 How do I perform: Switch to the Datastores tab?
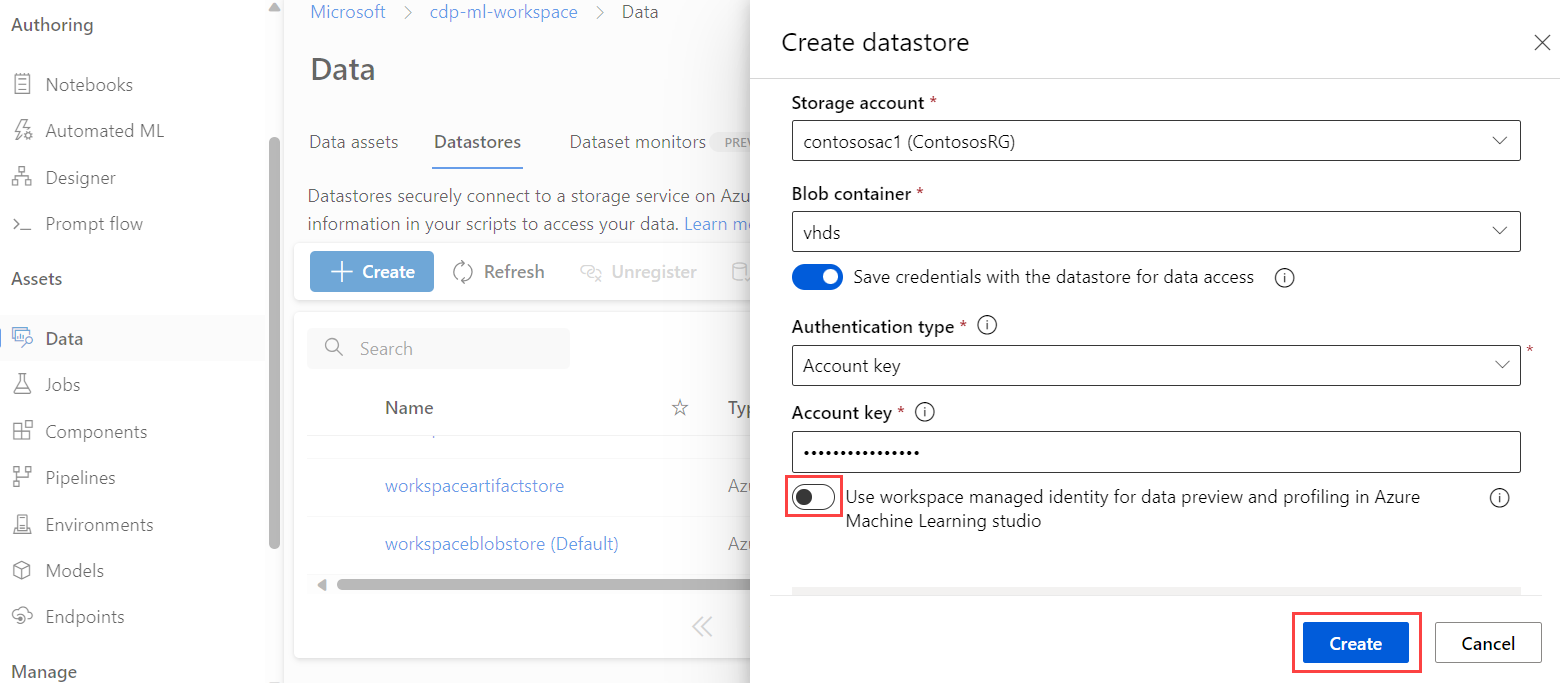coord(477,142)
